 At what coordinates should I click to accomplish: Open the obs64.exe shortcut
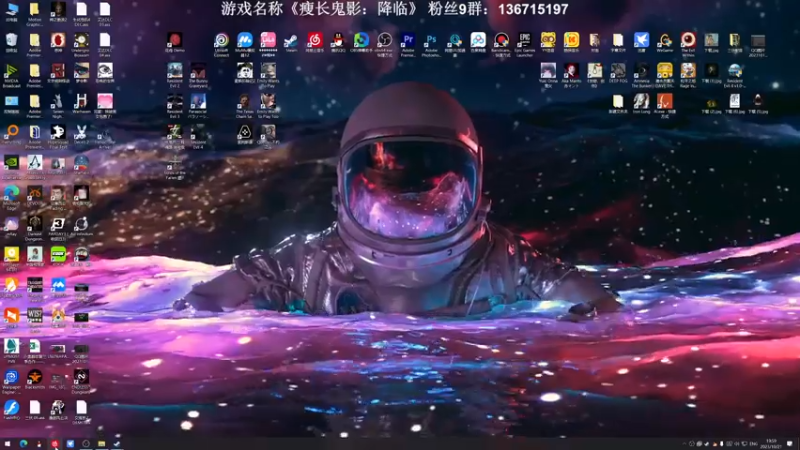384,44
